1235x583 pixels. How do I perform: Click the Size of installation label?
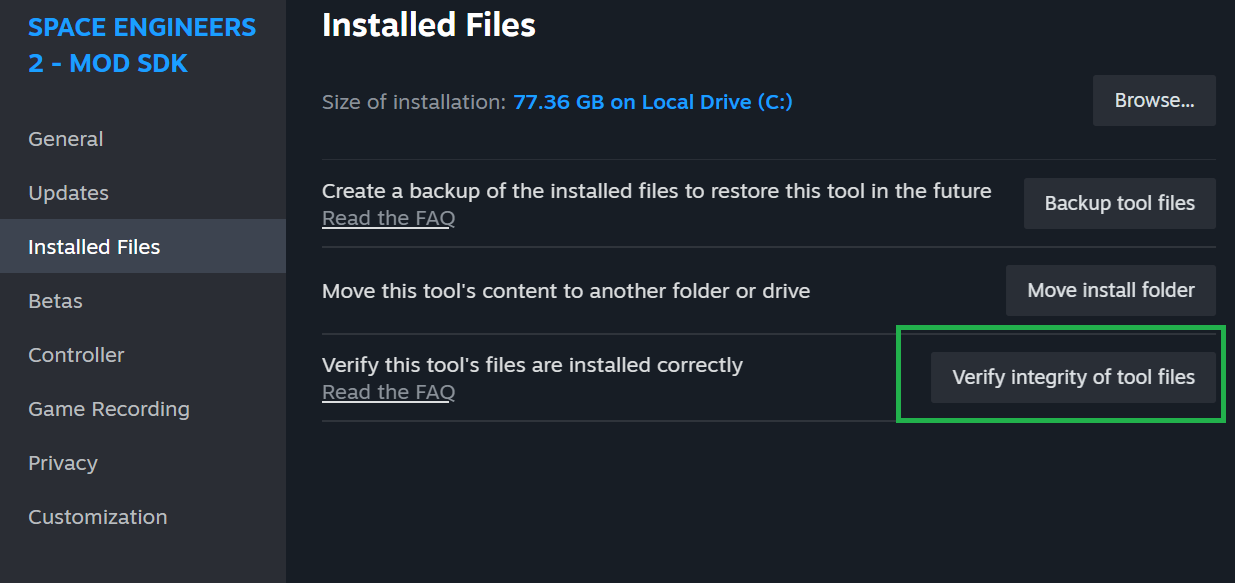(x=413, y=102)
